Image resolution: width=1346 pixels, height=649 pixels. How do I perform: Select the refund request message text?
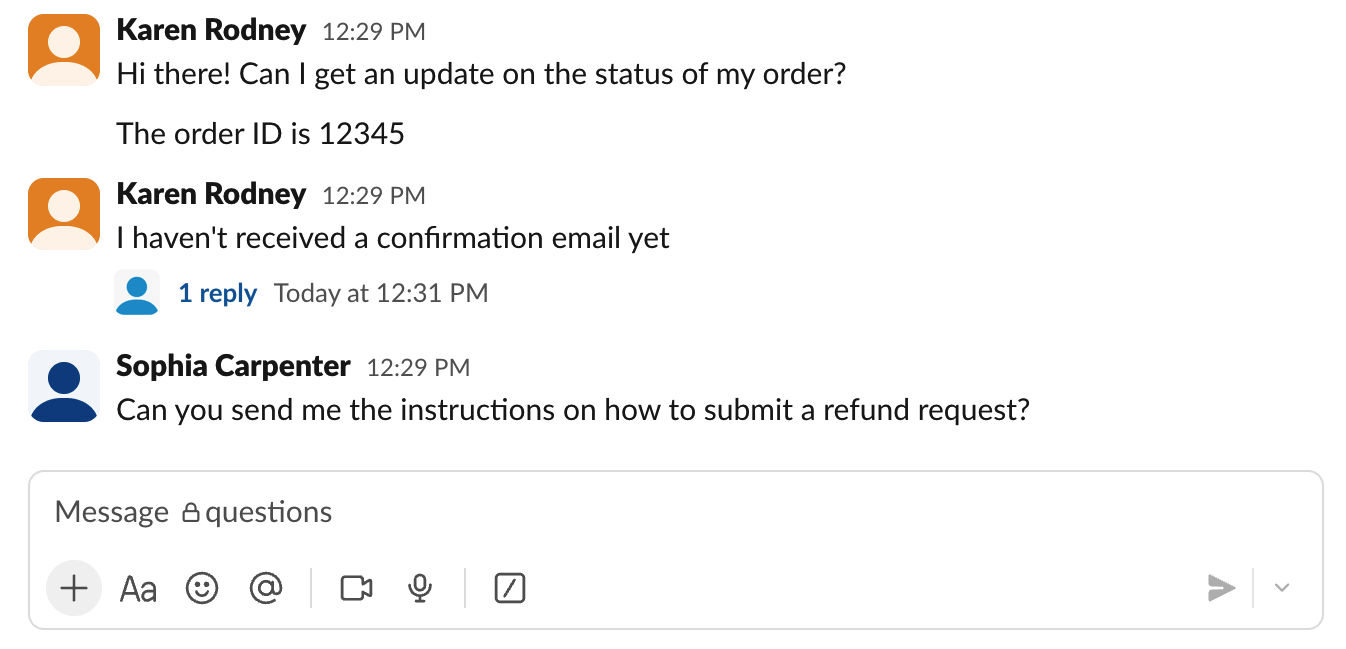[573, 410]
